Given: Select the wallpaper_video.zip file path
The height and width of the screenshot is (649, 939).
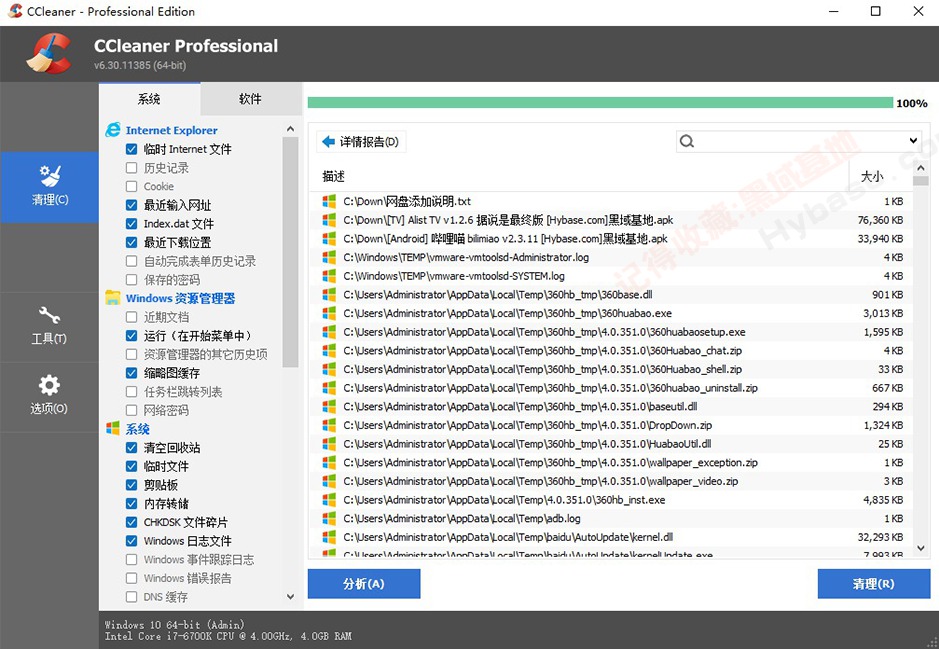Looking at the screenshot, I should tap(541, 481).
